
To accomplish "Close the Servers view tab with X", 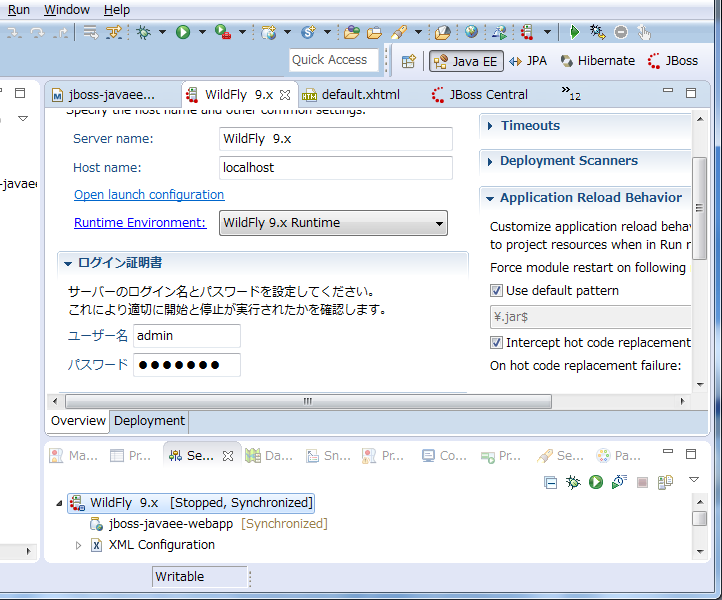I will pyautogui.click(x=228, y=456).
